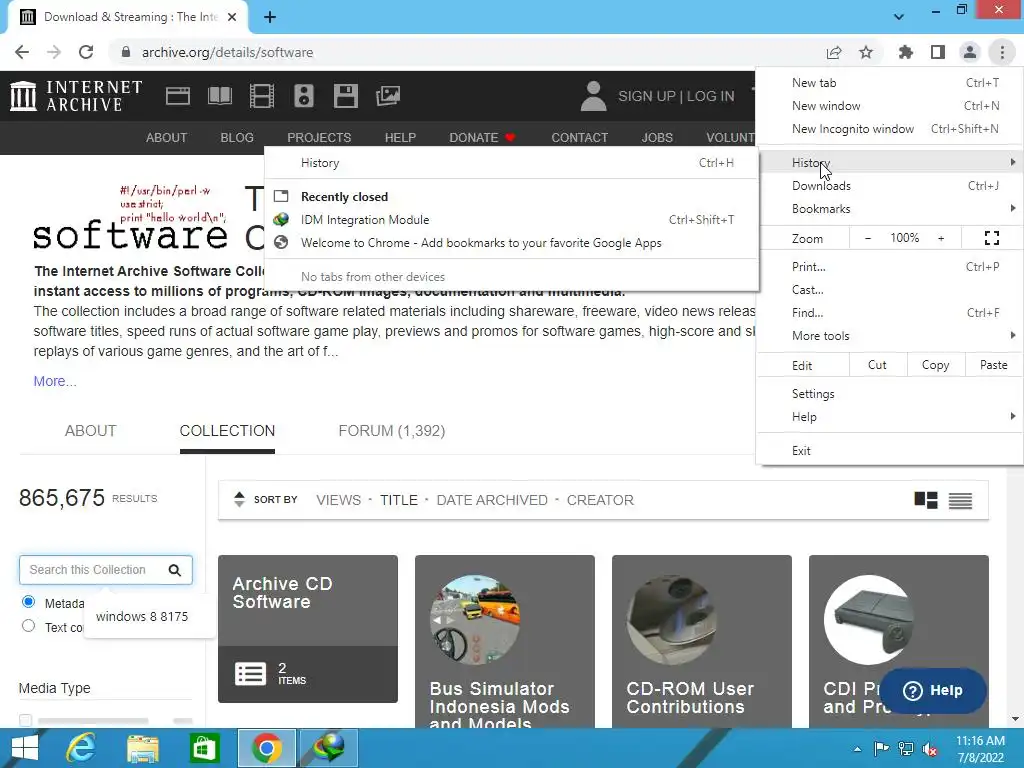Image resolution: width=1024 pixels, height=768 pixels.
Task: Expand the Bookmarks submenu
Action: pyautogui.click(x=889, y=209)
